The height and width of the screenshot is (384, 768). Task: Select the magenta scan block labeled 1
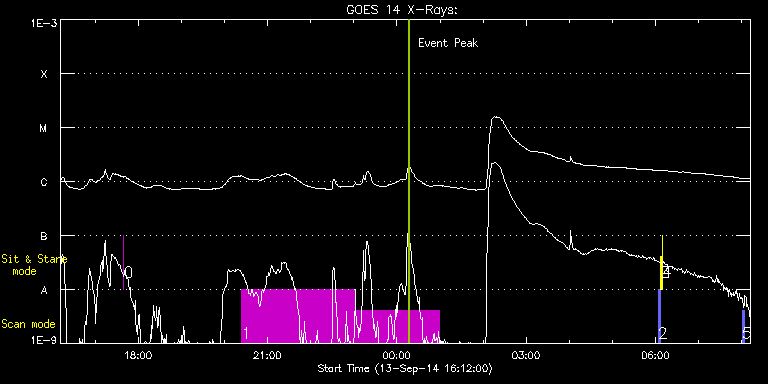coord(298,316)
